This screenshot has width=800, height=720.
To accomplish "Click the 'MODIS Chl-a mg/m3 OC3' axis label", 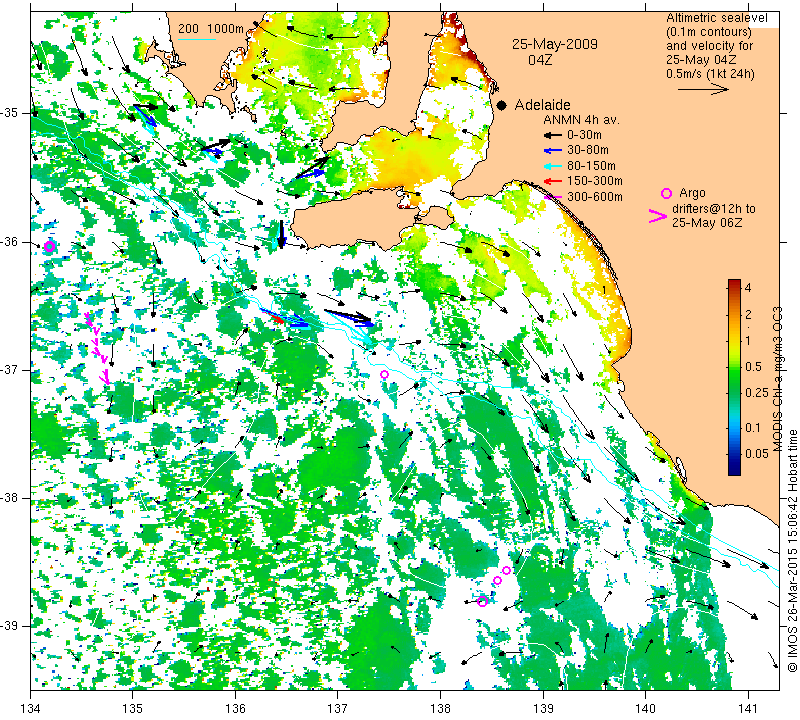I will point(778,379).
